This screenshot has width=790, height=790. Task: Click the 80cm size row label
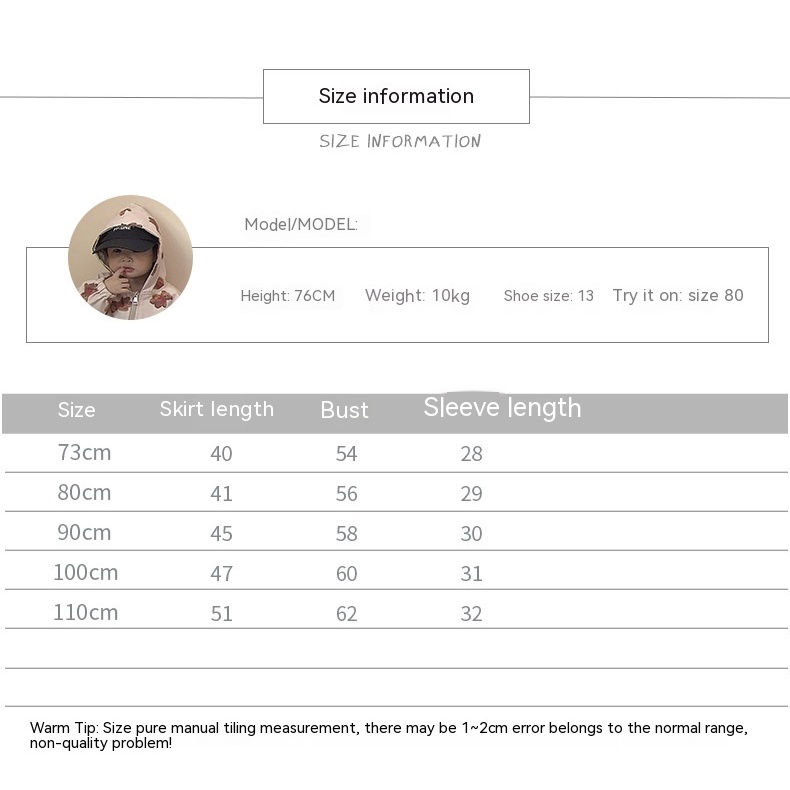pyautogui.click(x=84, y=492)
